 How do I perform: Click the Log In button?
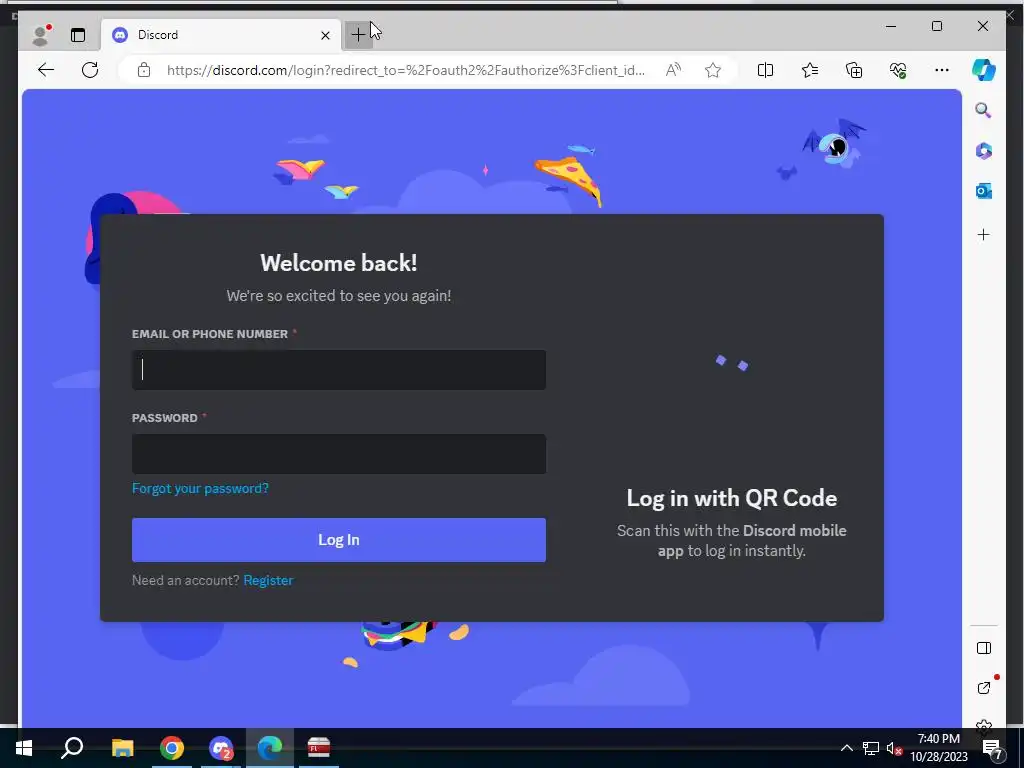[339, 540]
